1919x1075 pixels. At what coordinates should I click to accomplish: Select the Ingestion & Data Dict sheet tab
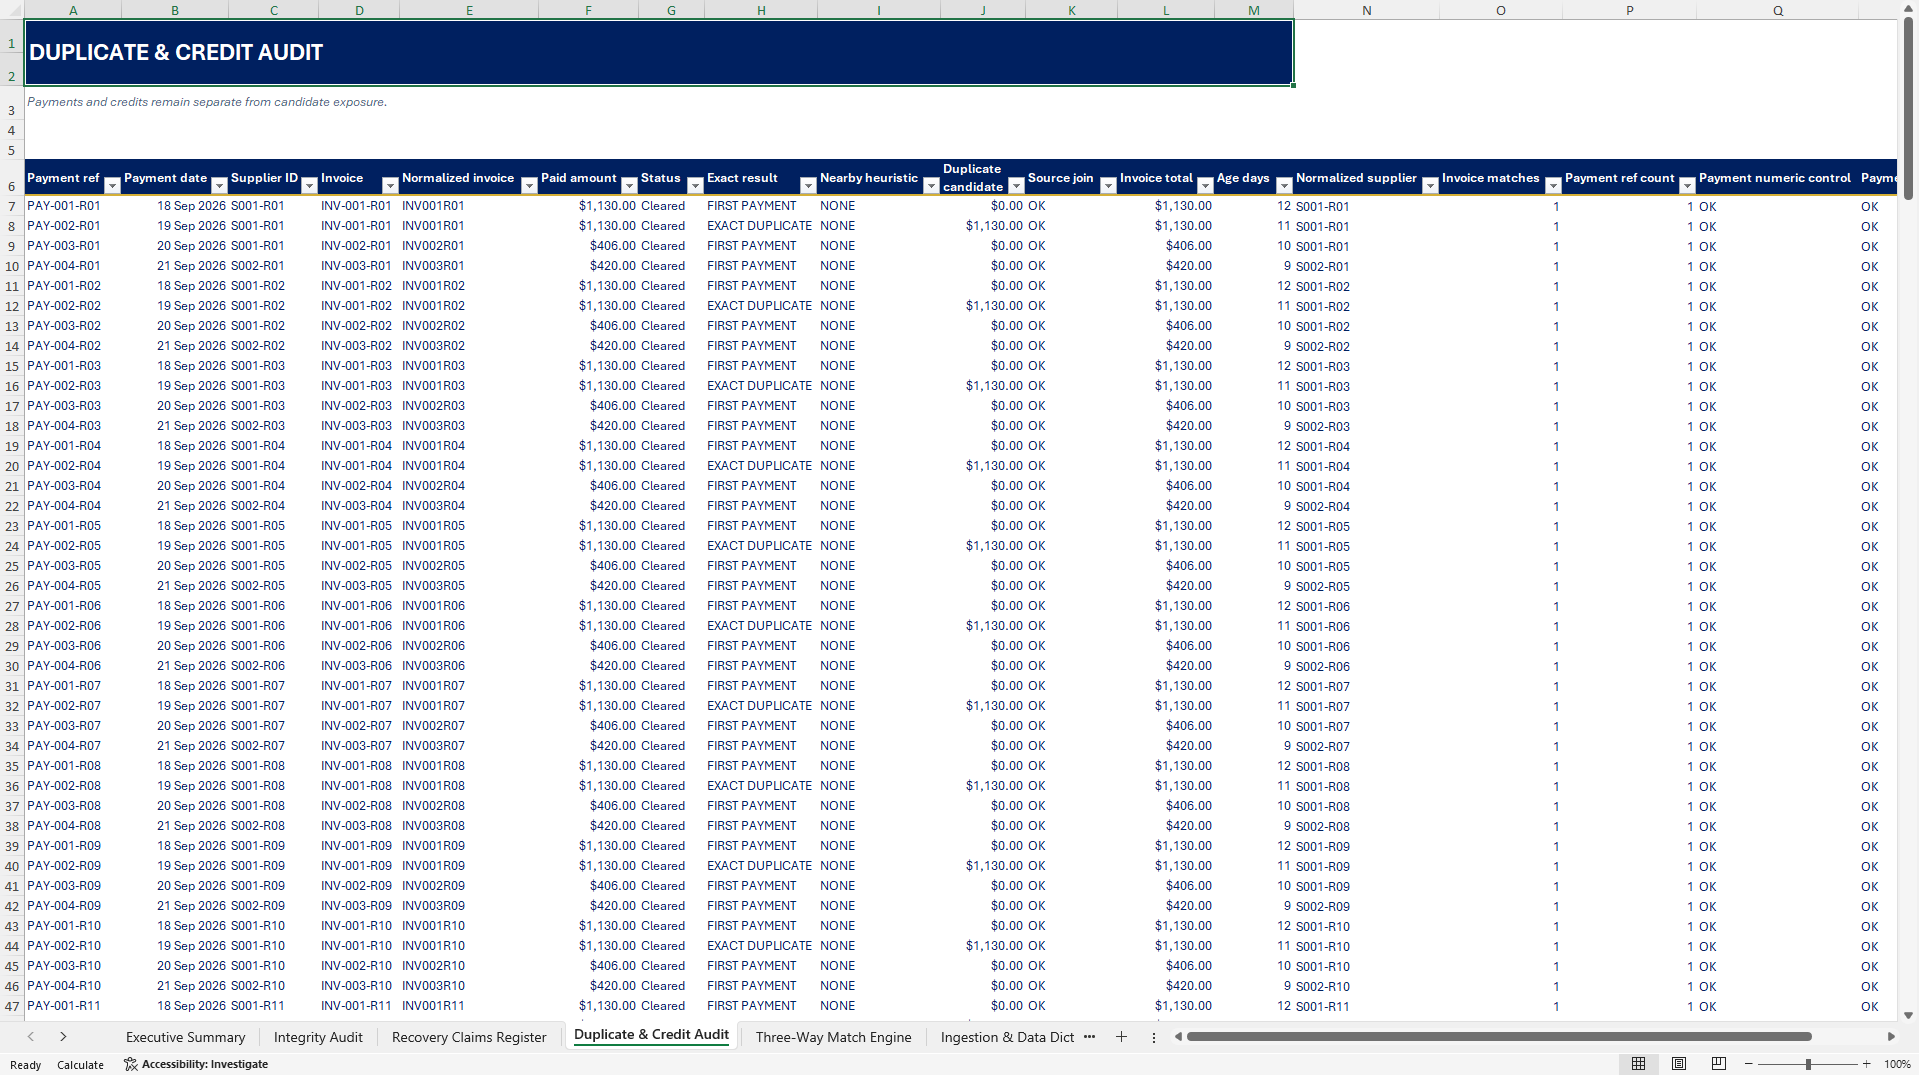1007,1037
